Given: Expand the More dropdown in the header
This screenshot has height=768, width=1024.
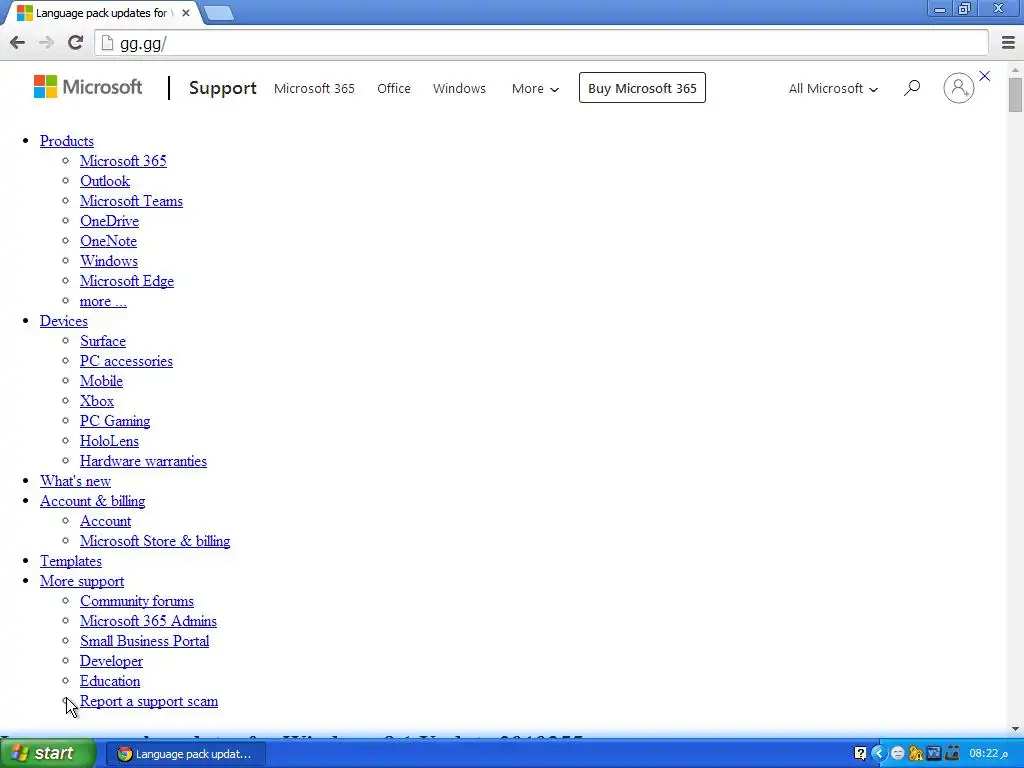Looking at the screenshot, I should click(x=535, y=88).
